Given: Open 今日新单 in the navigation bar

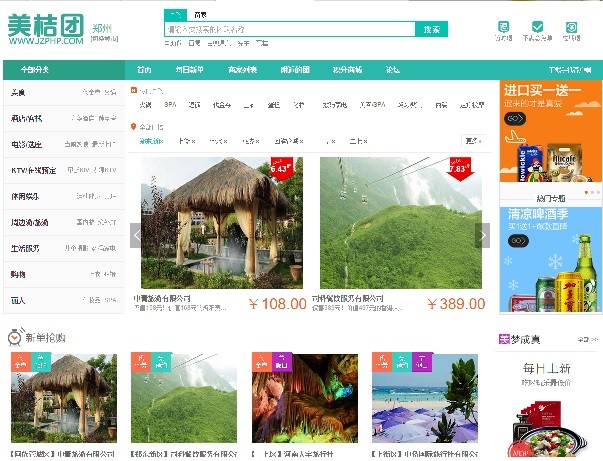Looking at the screenshot, I should click(189, 70).
